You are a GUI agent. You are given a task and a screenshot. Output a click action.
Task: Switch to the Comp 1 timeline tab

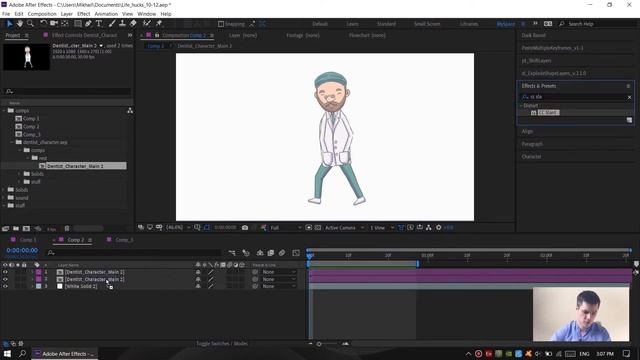(x=28, y=240)
